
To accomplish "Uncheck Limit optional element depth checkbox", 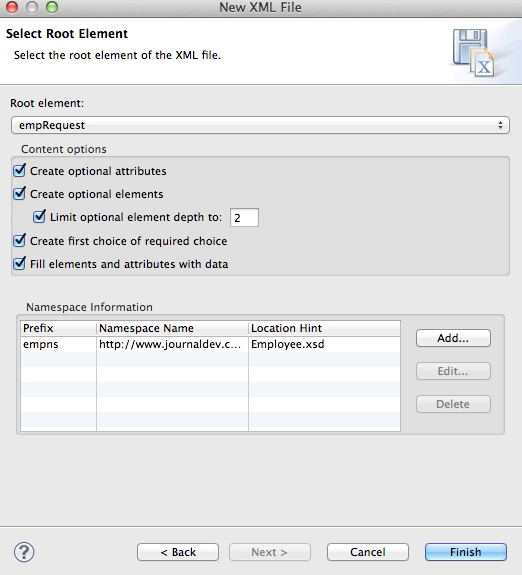I will pyautogui.click(x=39, y=217).
